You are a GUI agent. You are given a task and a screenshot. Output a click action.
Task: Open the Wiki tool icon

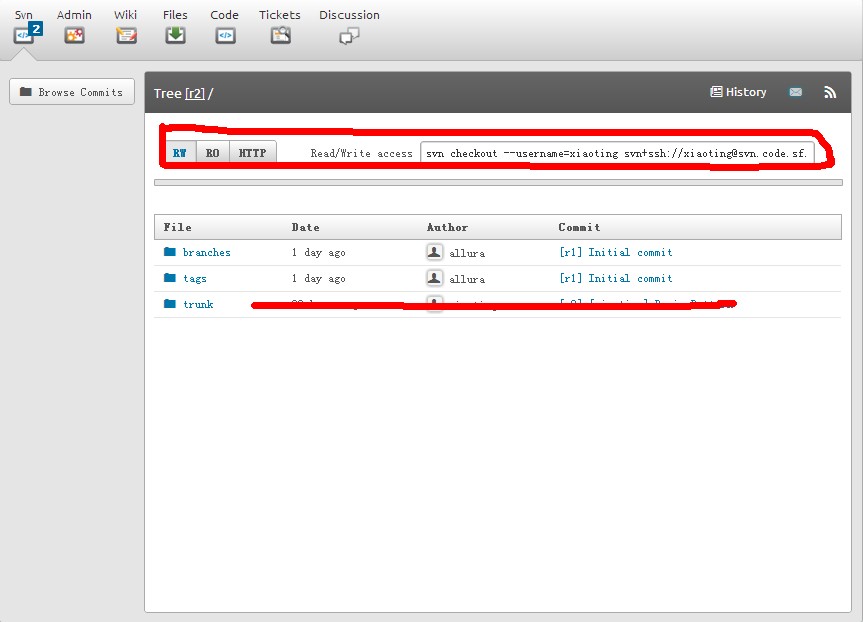[126, 35]
